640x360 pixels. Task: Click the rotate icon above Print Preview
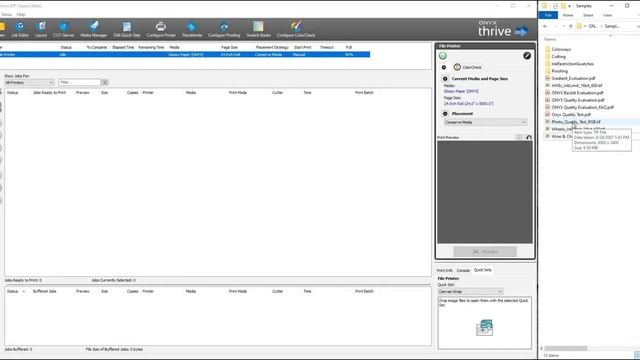(529, 137)
